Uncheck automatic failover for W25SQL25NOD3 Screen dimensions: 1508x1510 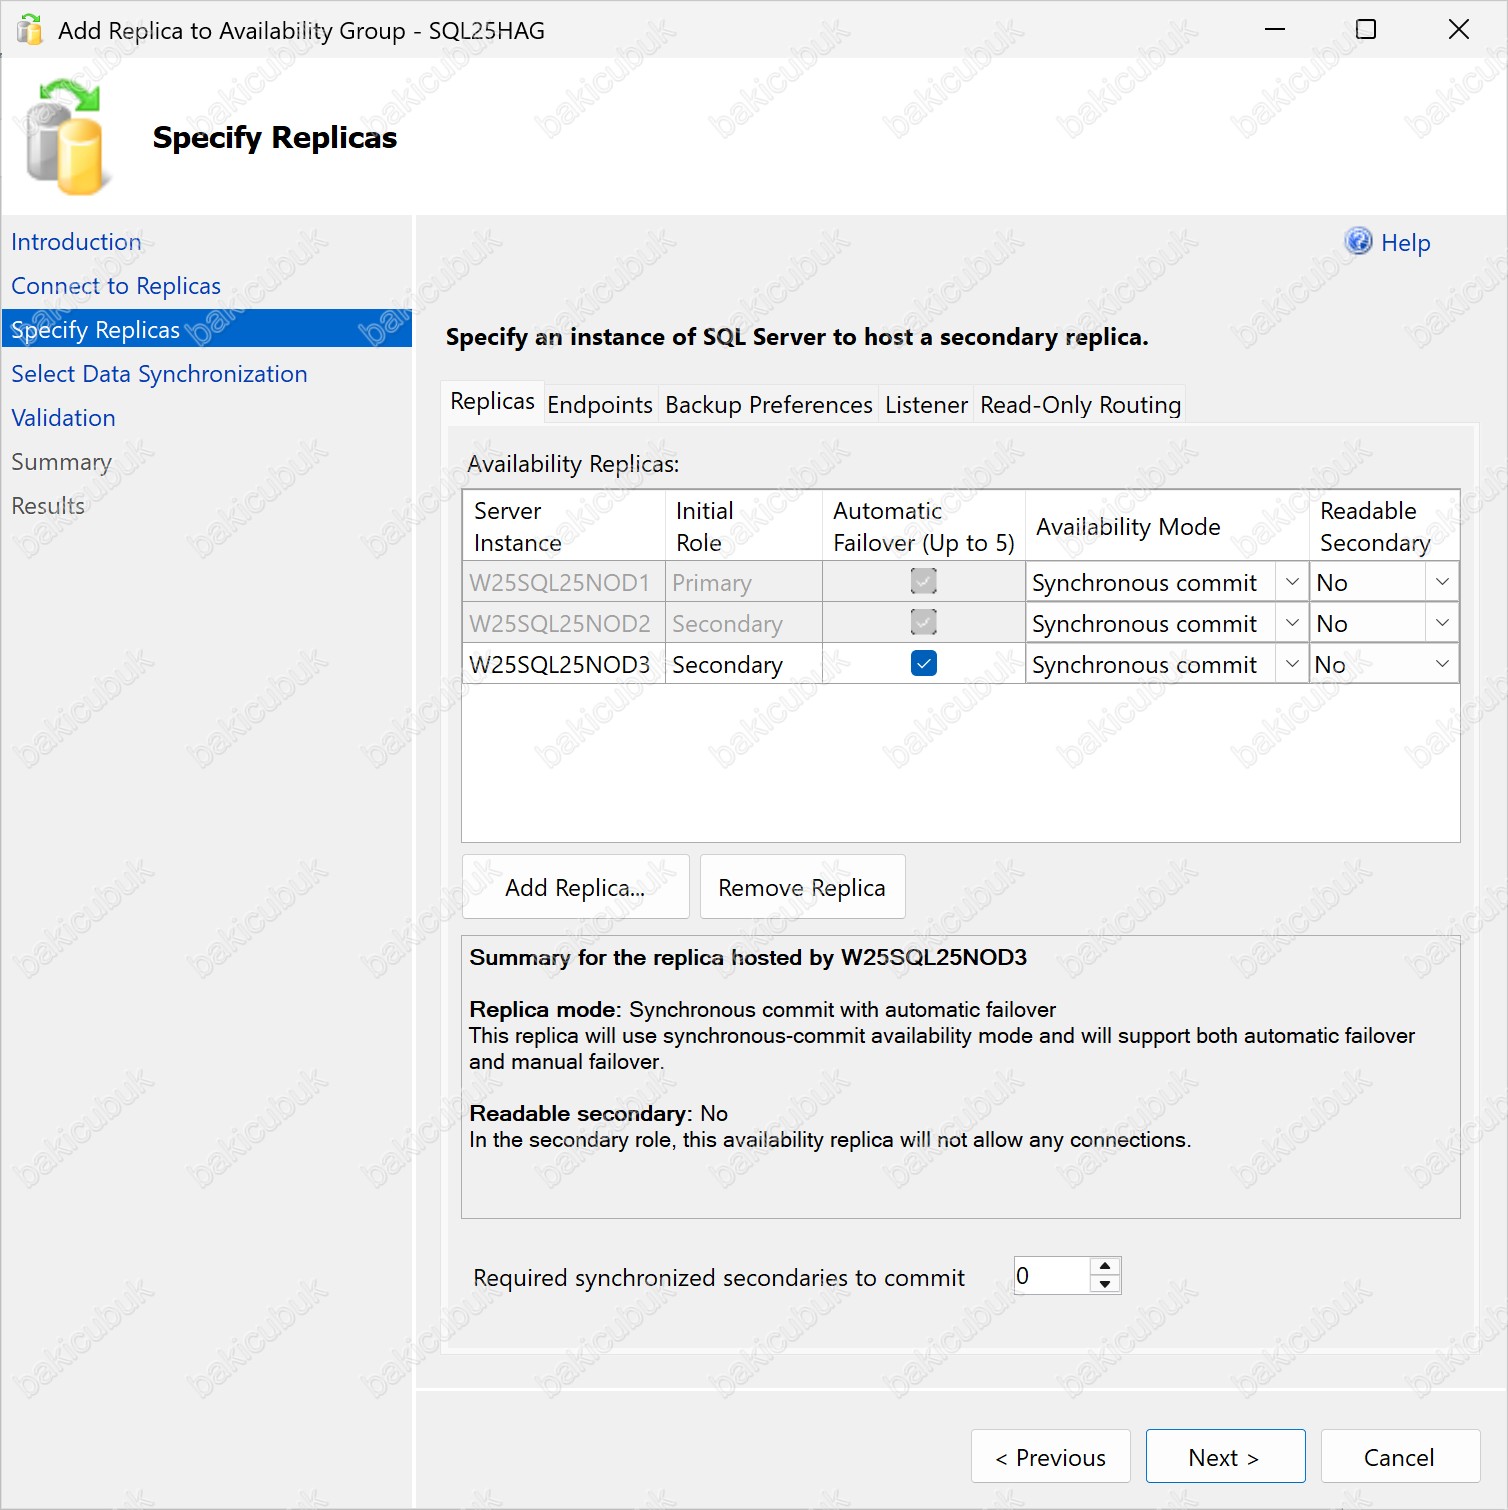pos(924,664)
